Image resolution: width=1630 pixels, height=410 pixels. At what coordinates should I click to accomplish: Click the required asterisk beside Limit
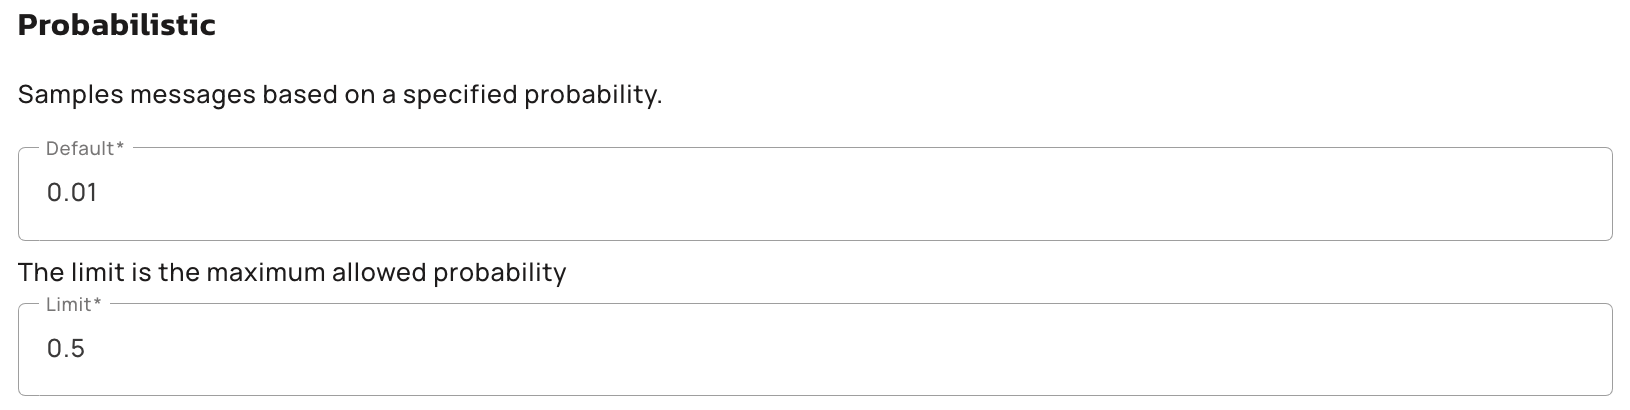pos(98,304)
